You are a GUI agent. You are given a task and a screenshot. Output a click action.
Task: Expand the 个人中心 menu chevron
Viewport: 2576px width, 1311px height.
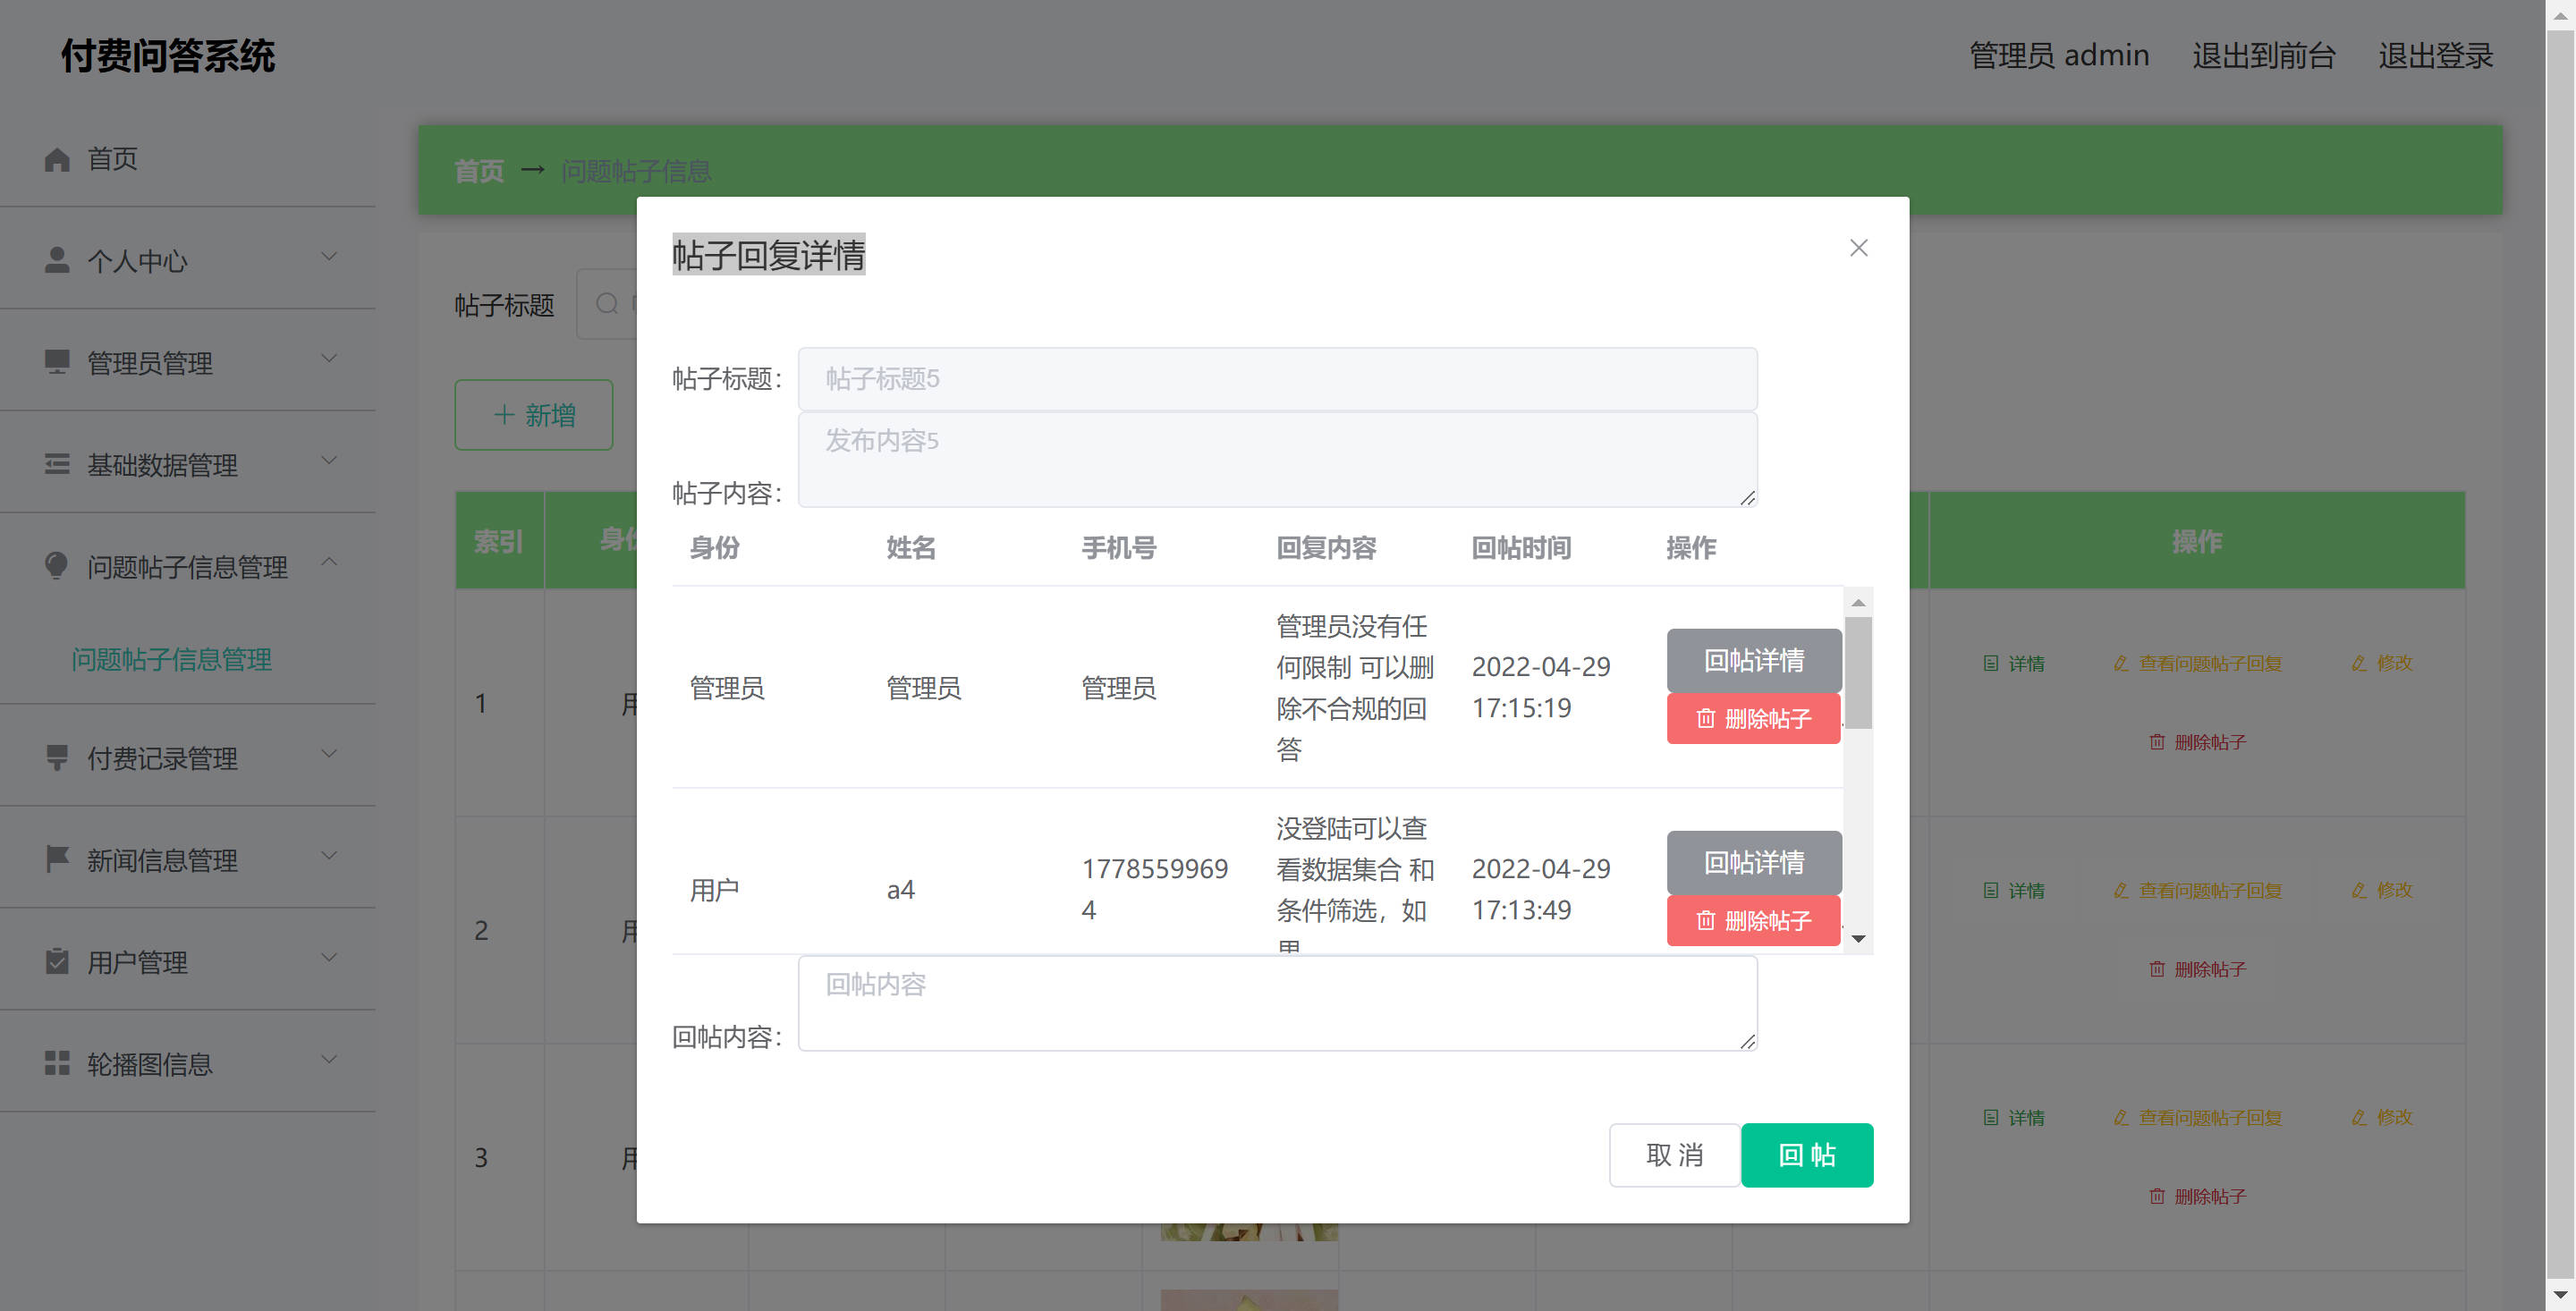(329, 257)
